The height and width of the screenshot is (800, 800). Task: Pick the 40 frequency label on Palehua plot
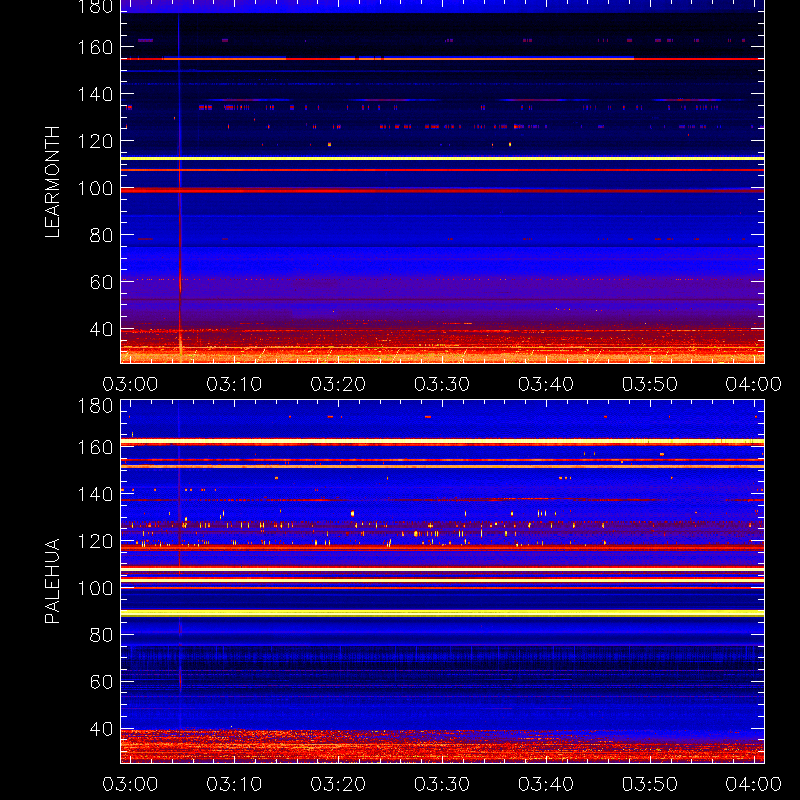101,729
